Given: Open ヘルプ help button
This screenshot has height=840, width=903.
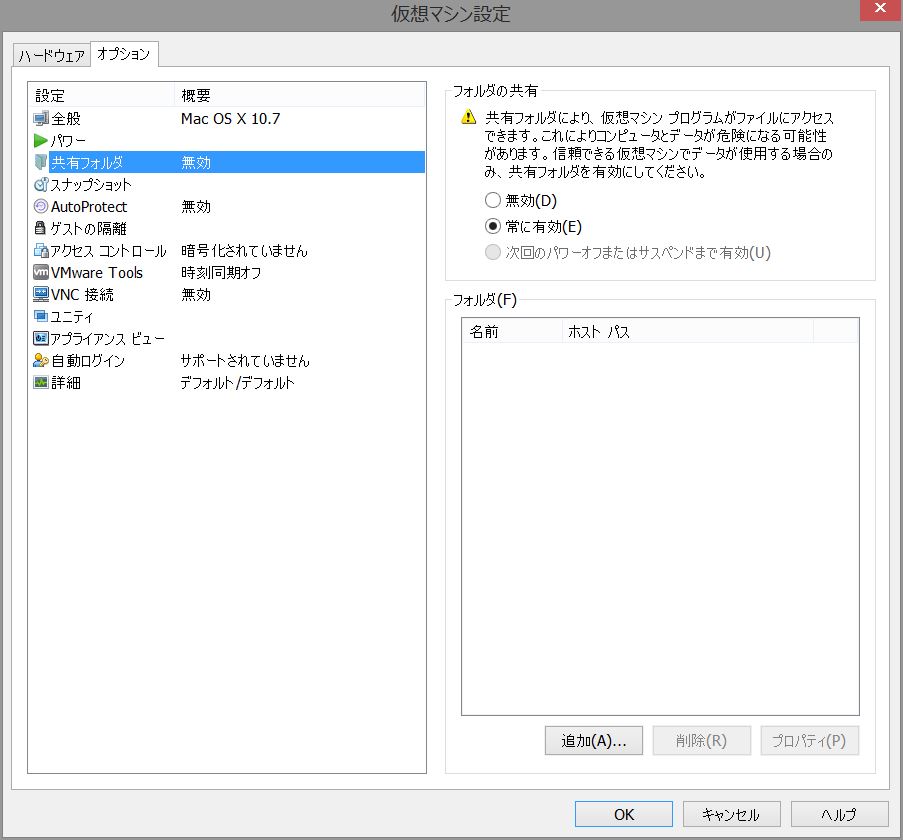Looking at the screenshot, I should 839,814.
